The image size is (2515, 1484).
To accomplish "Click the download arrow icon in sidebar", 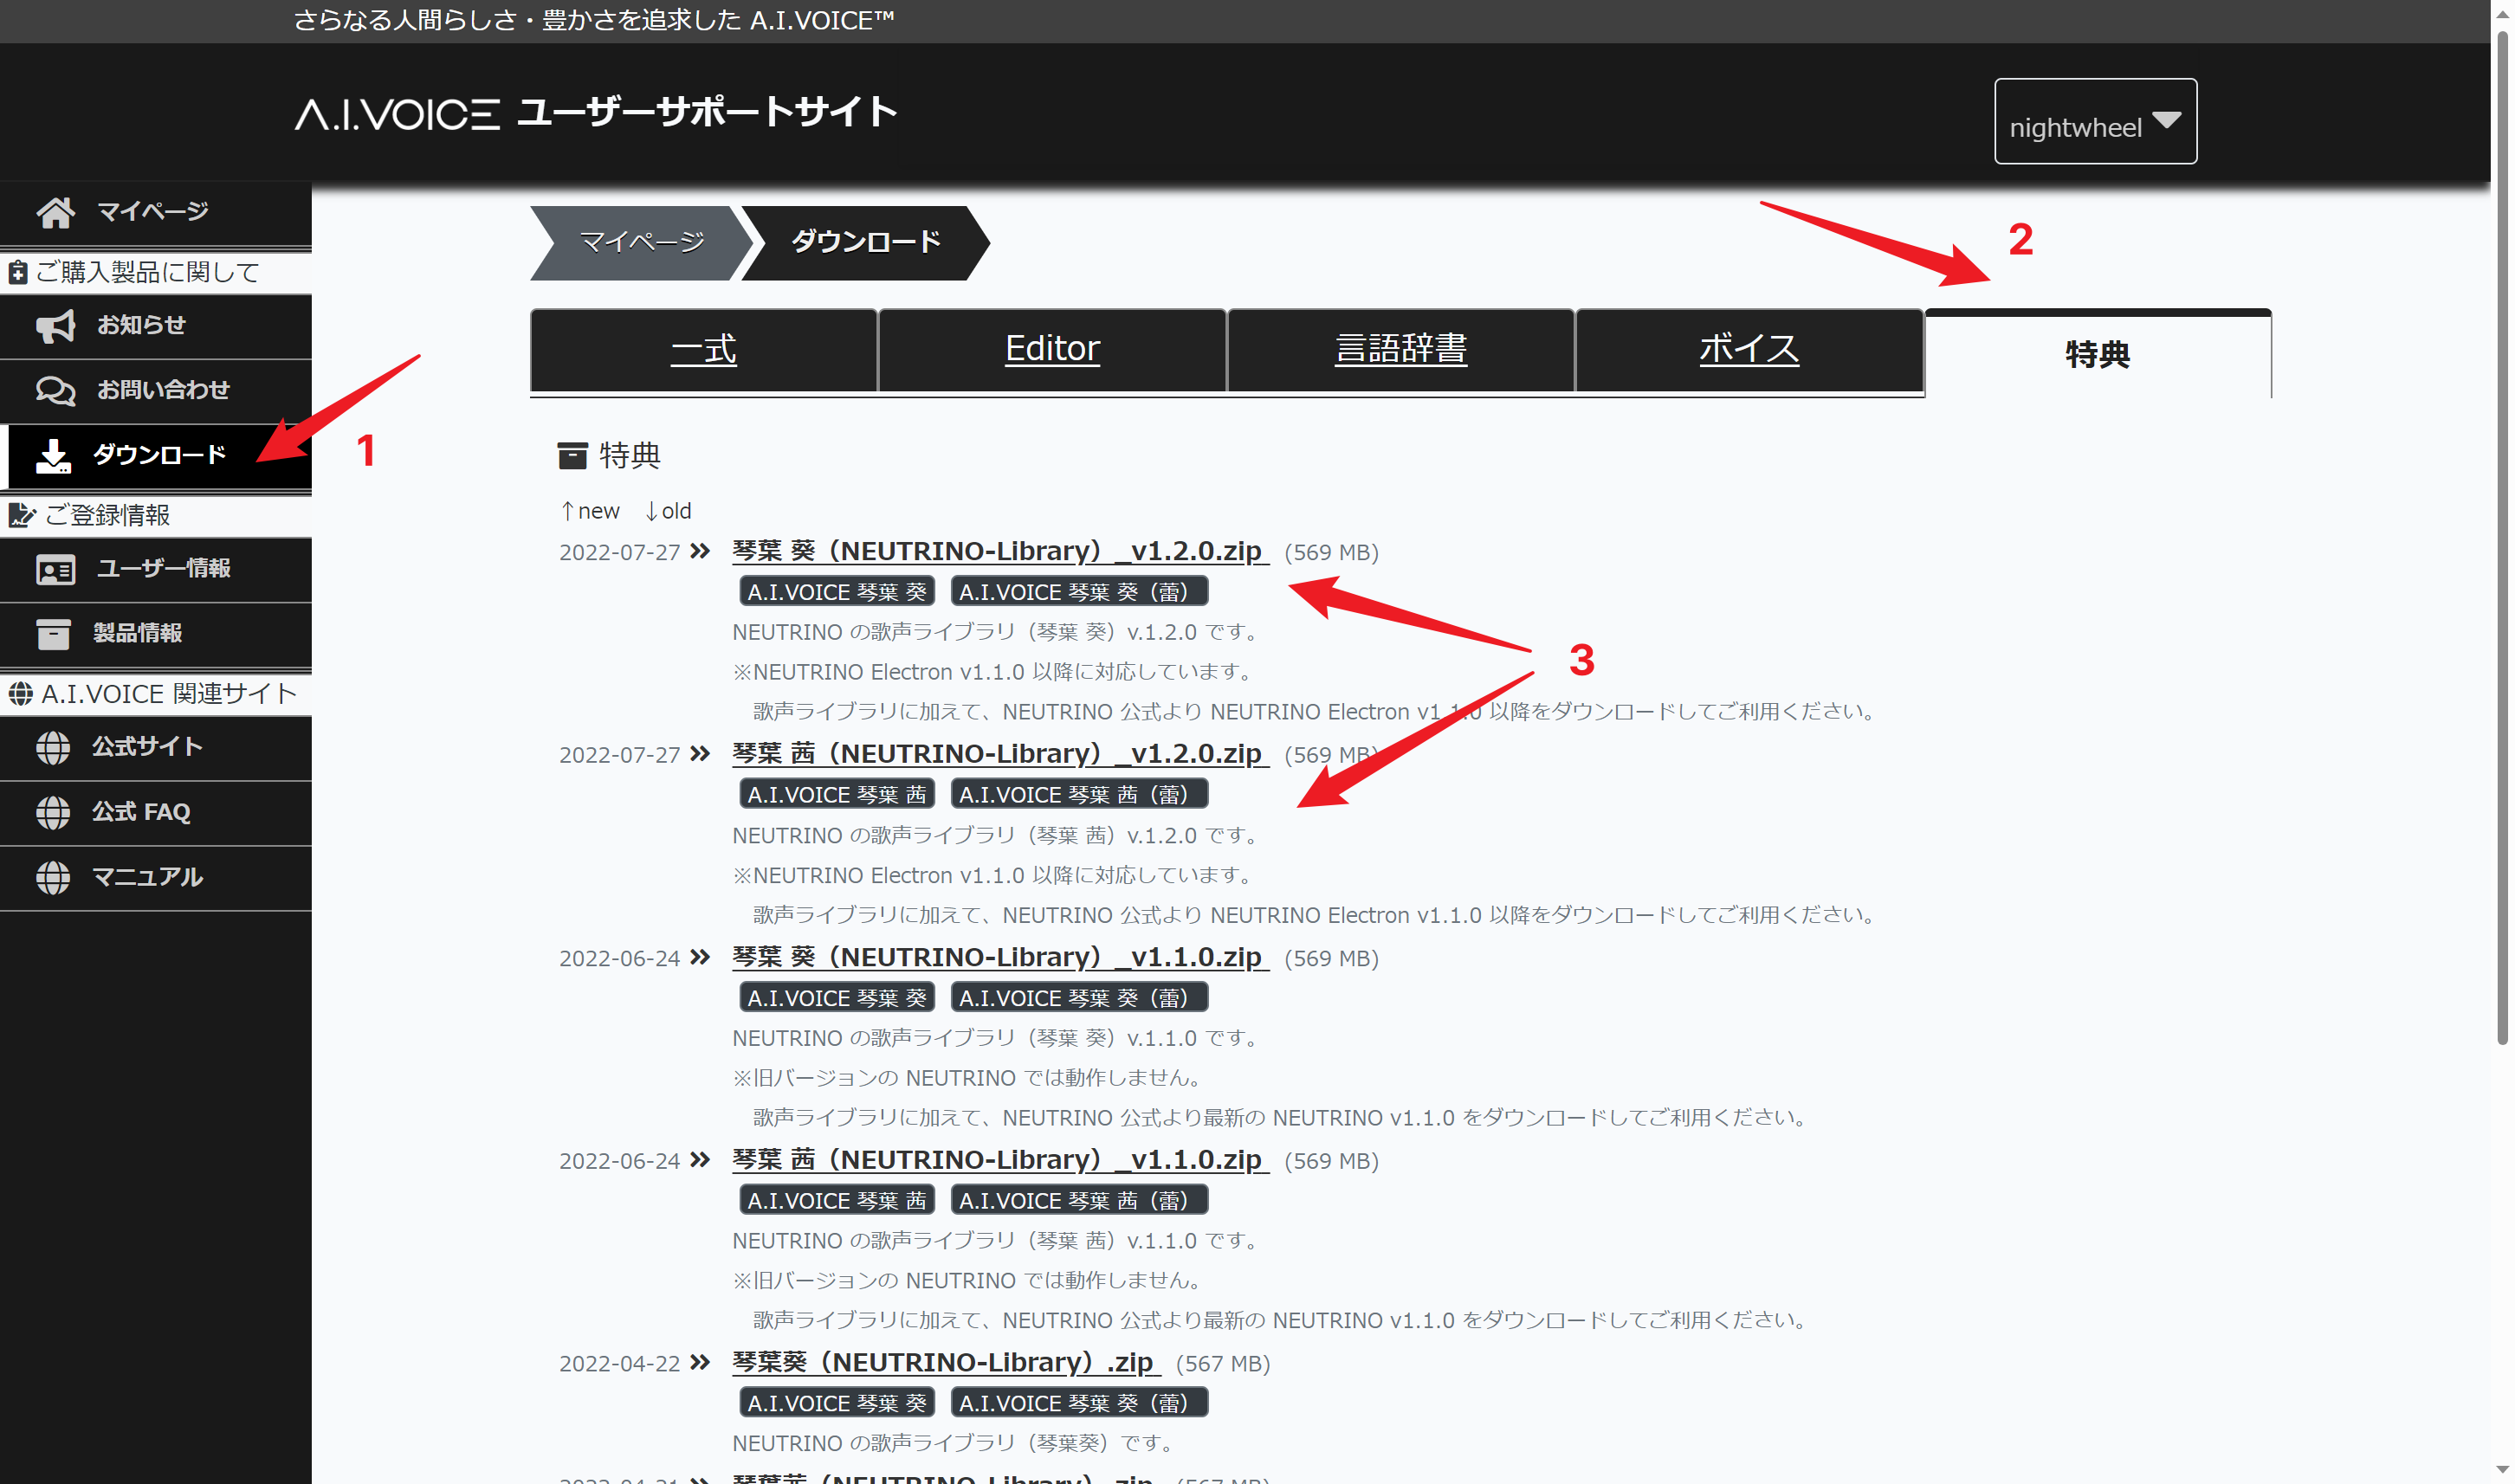I will (53, 455).
